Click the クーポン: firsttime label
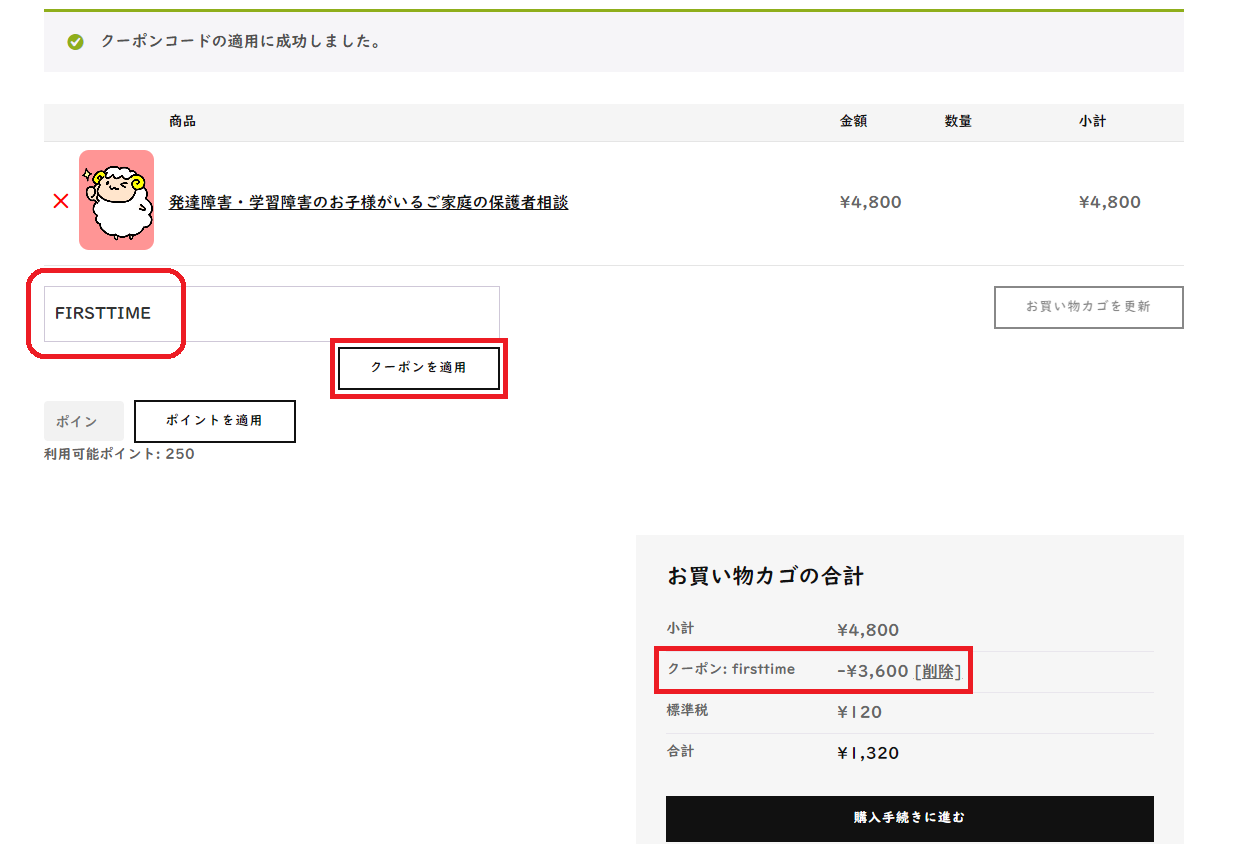This screenshot has height=844, width=1241. point(731,669)
